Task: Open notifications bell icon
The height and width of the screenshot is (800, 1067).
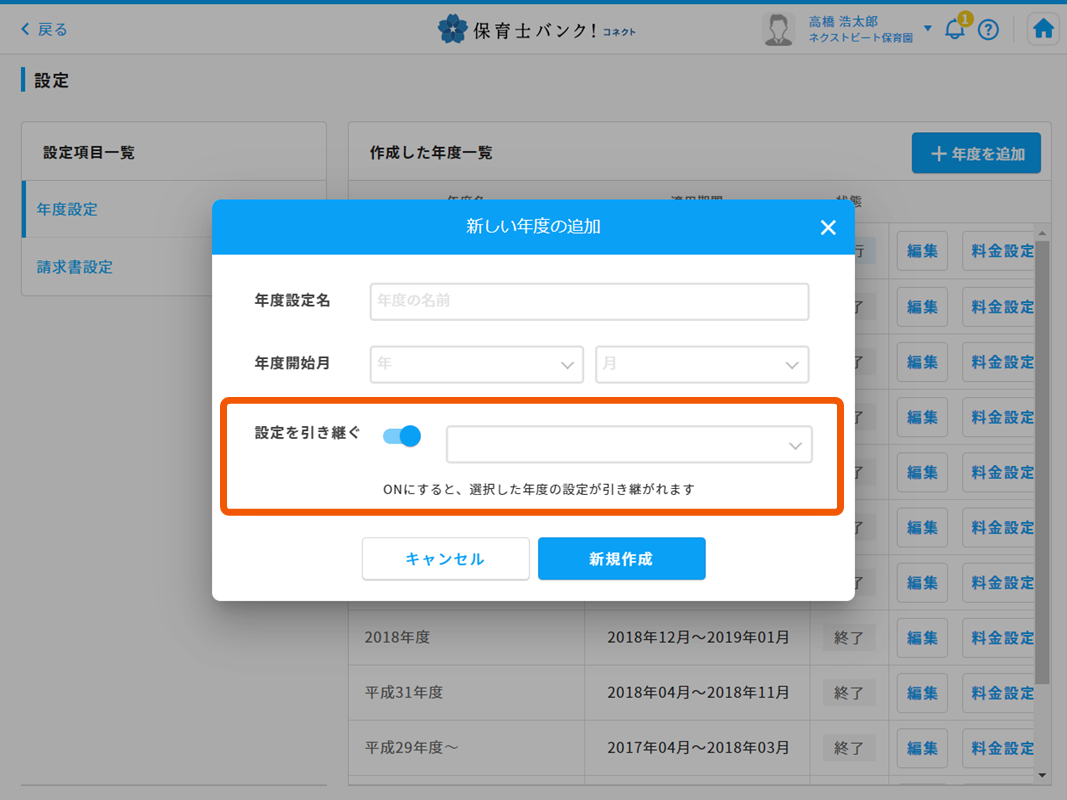Action: 955,29
